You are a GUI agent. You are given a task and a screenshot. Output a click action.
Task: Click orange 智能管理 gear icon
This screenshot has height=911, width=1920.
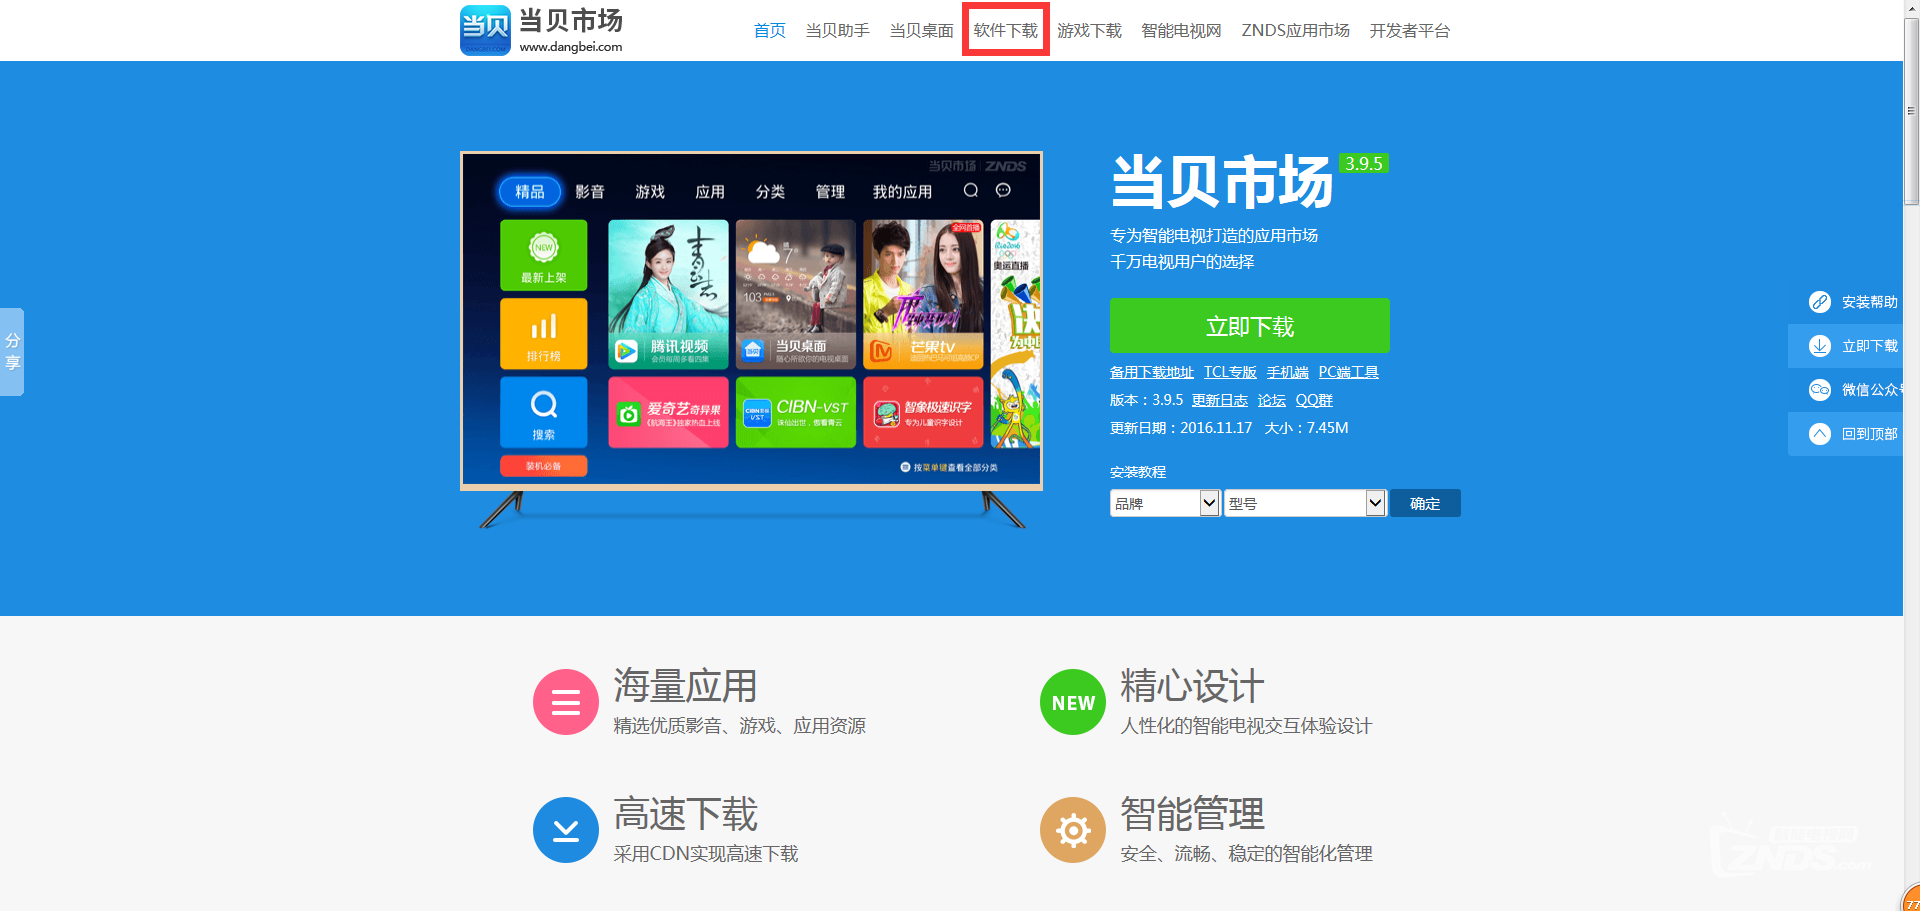(1073, 830)
